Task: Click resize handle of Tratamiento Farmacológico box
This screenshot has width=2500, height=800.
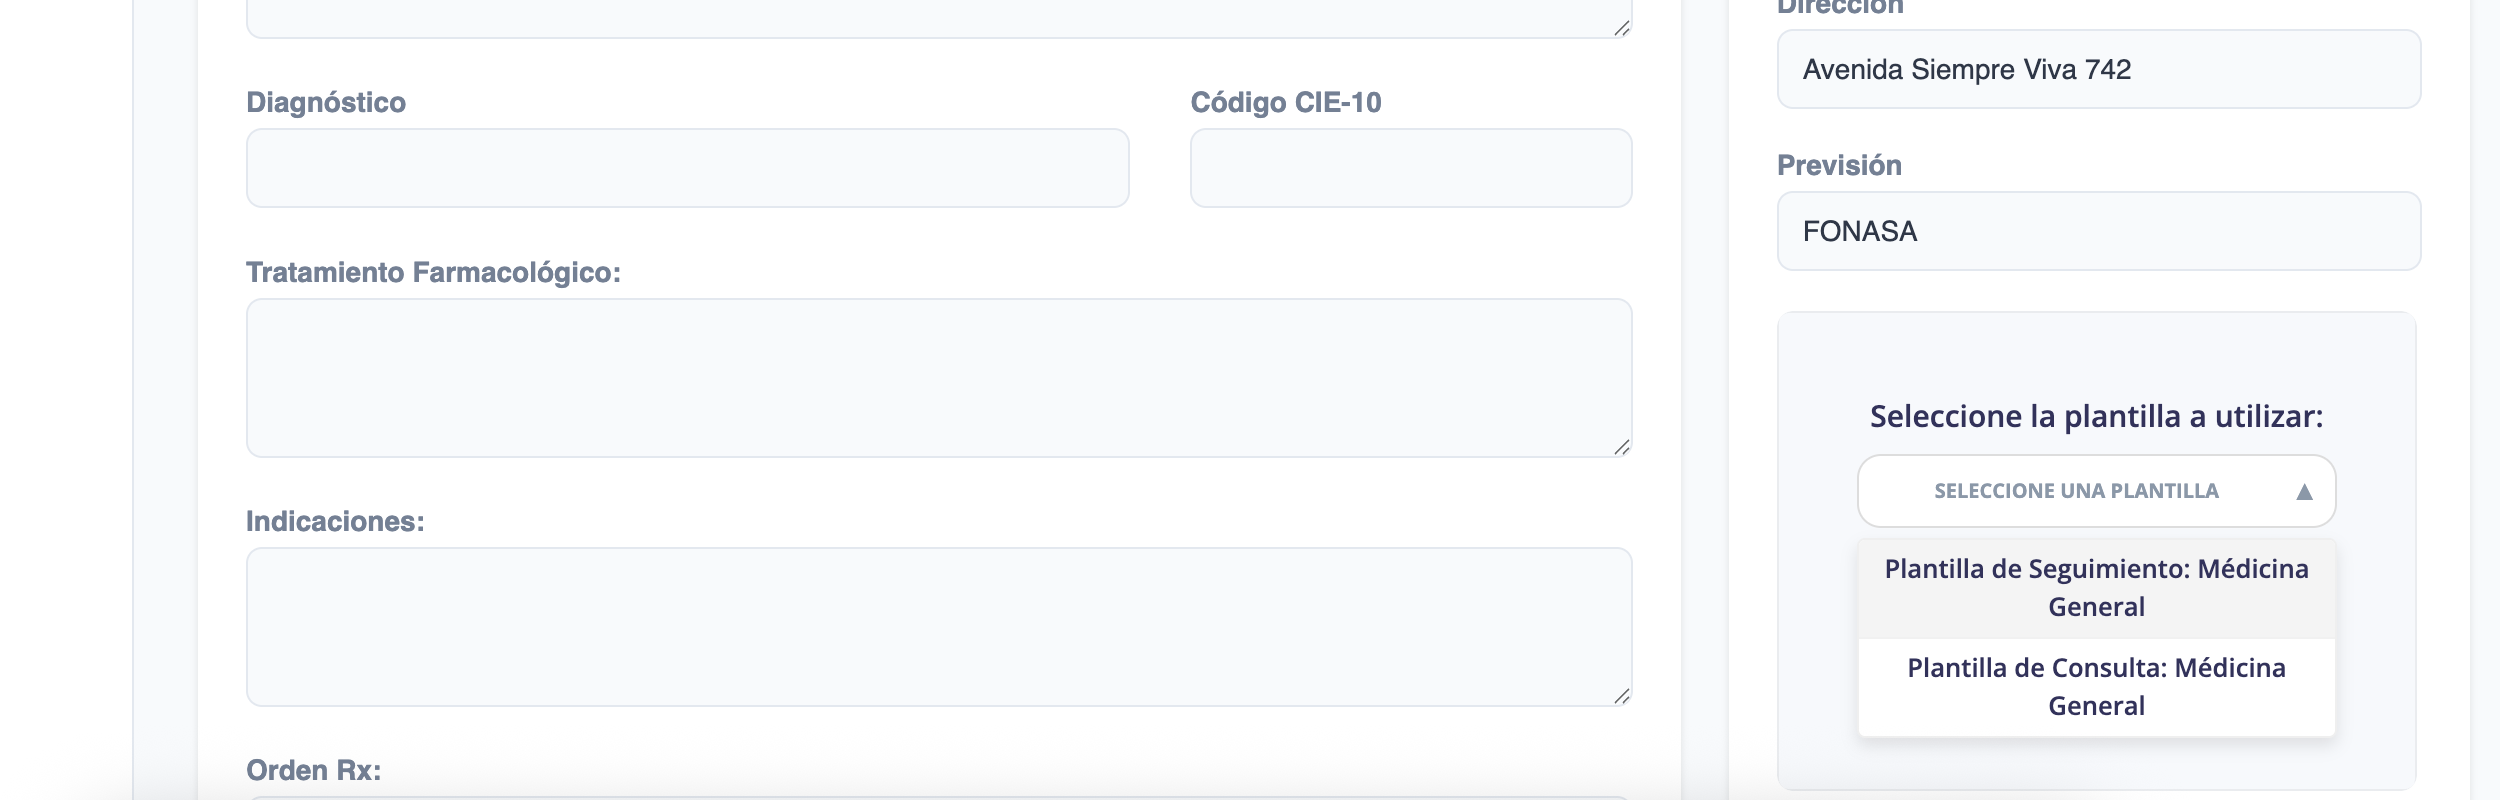Action: (x=1622, y=447)
